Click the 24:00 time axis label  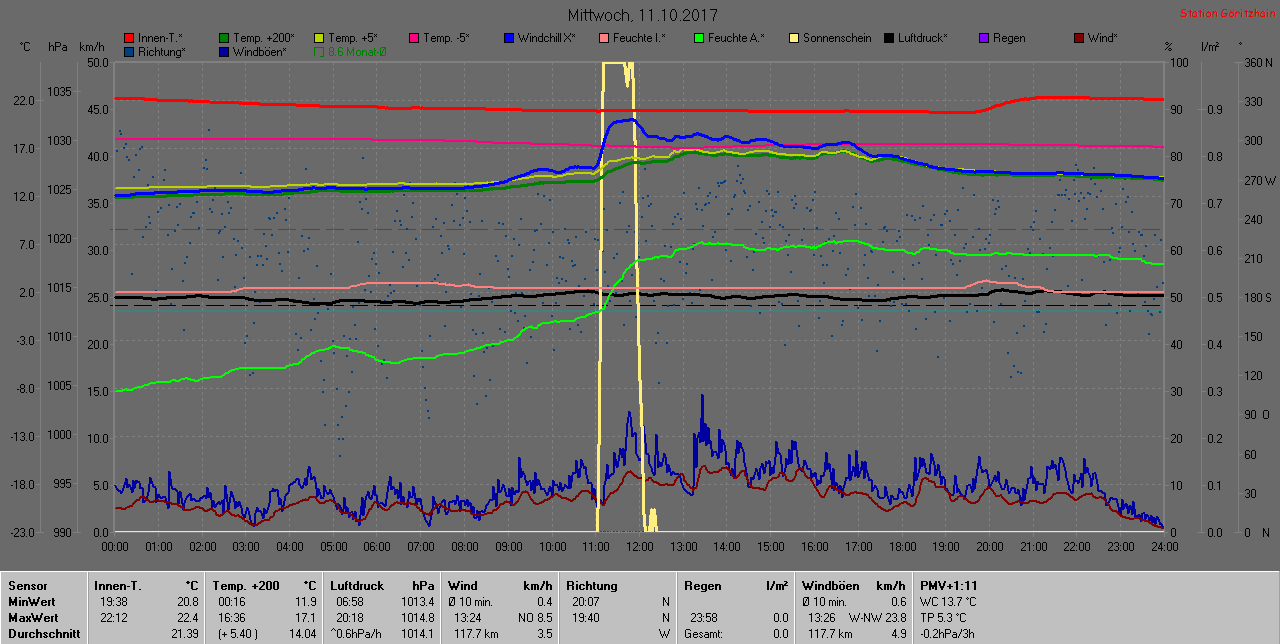[1164, 547]
